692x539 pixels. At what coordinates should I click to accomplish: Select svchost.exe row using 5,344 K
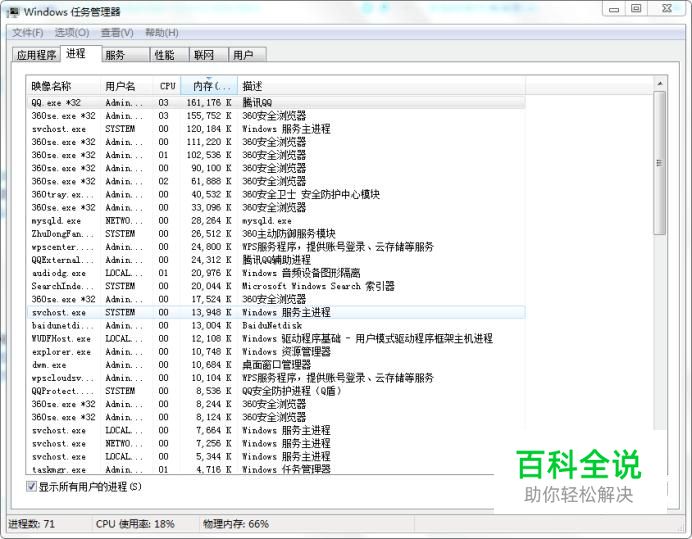click(276, 456)
